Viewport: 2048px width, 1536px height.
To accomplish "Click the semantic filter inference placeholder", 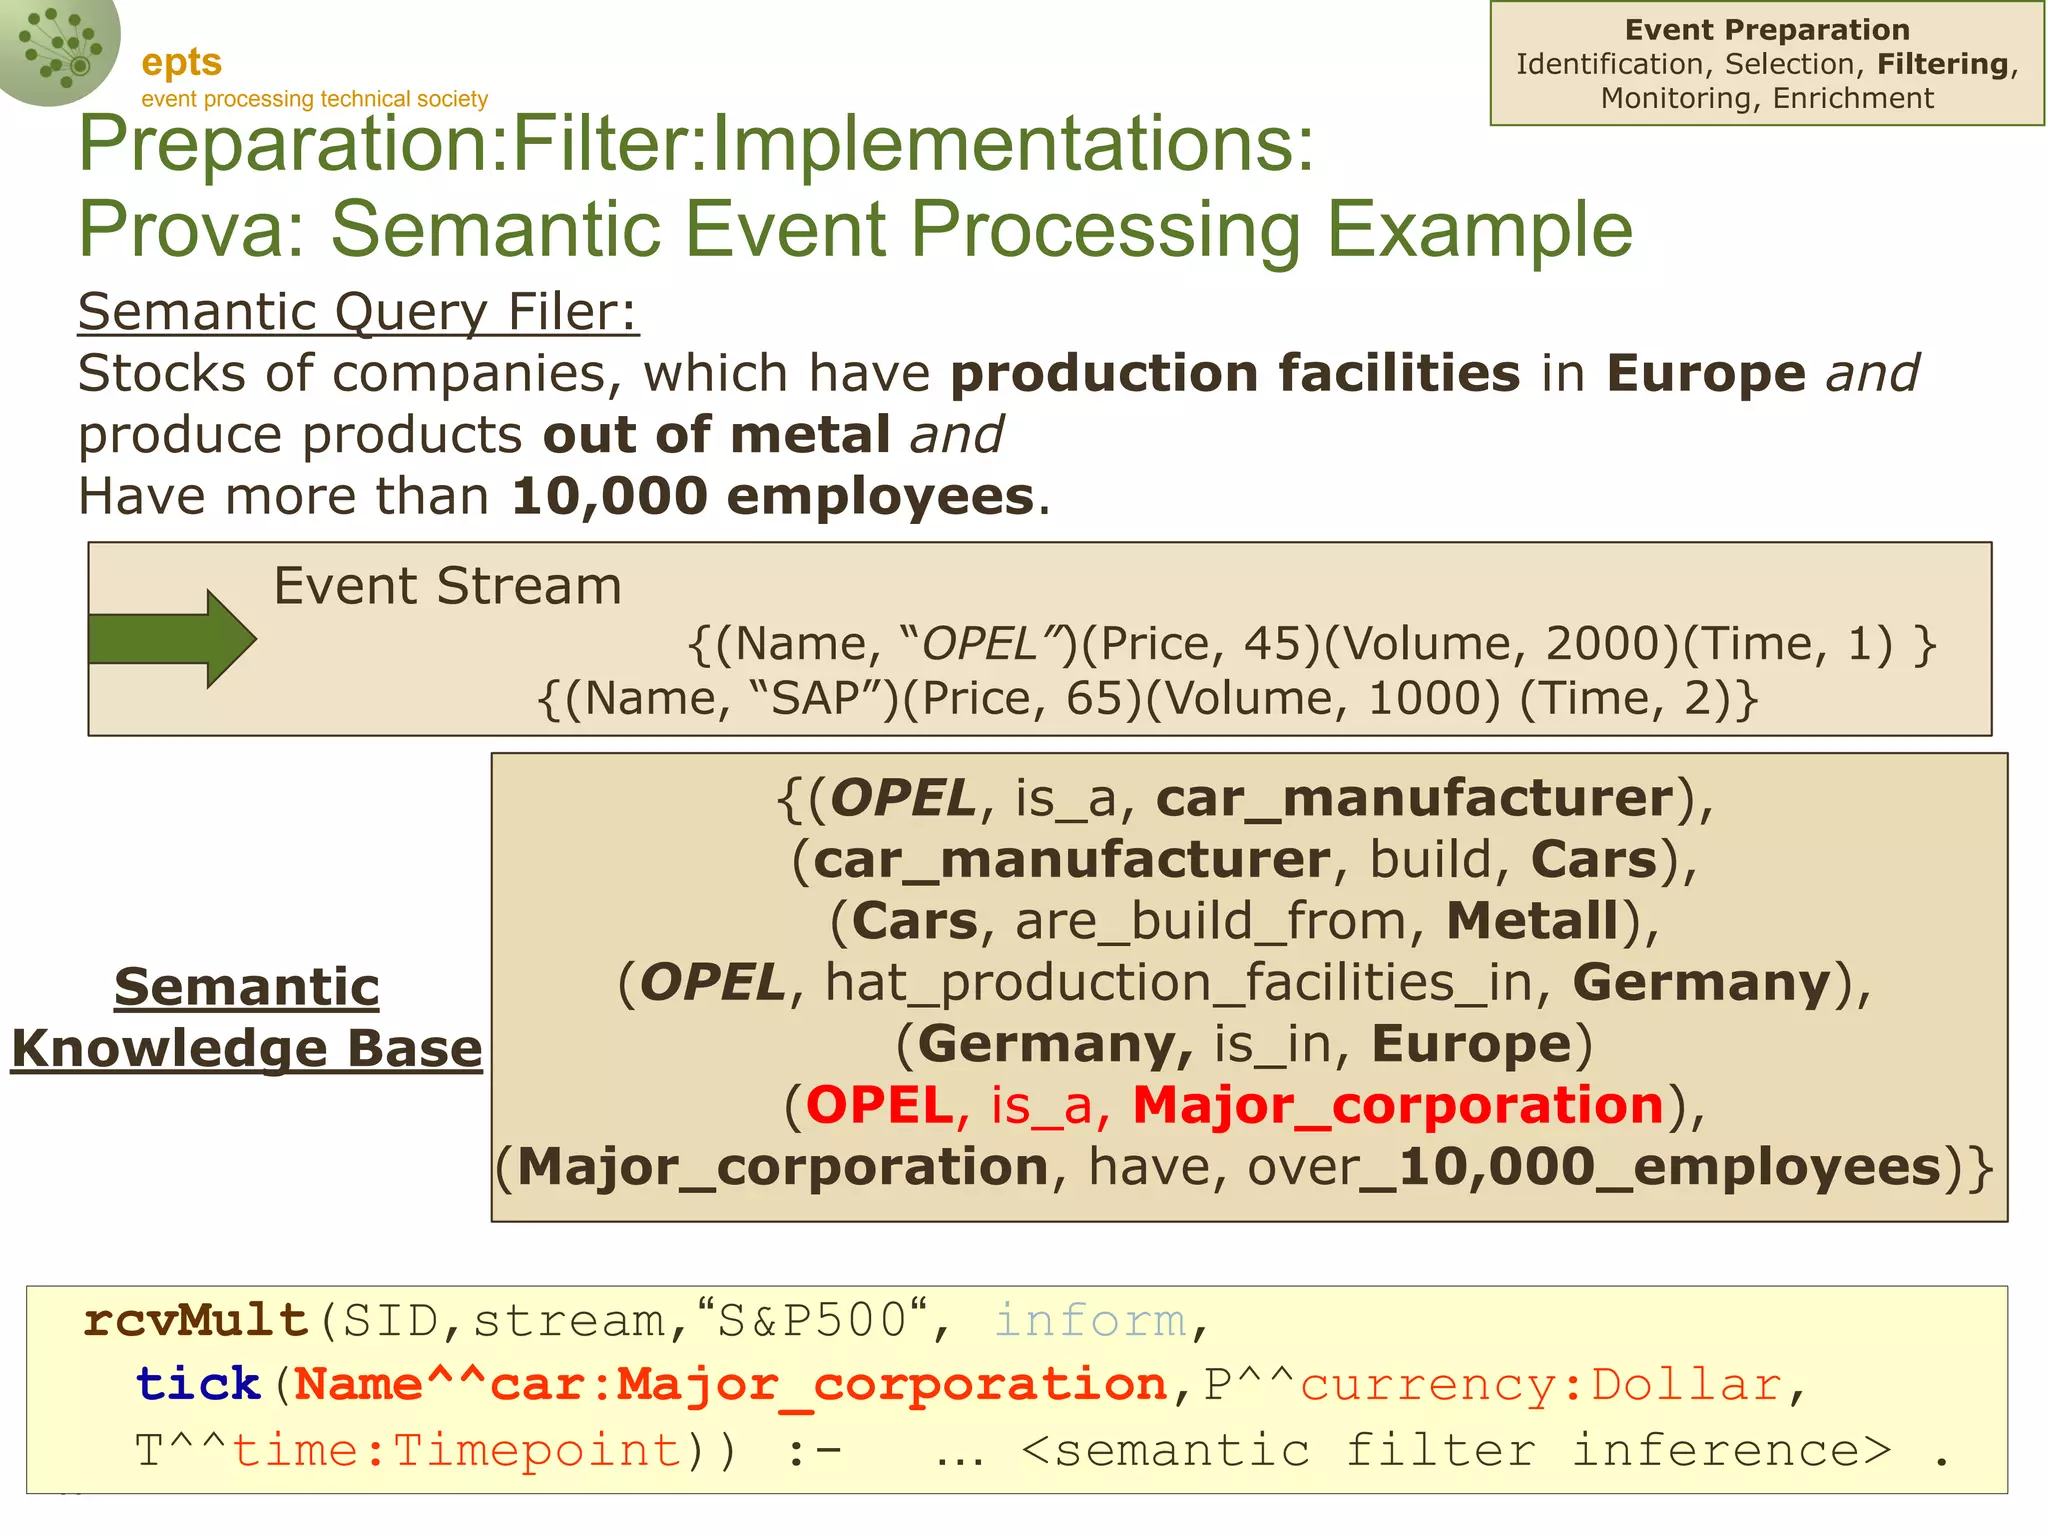I will [x=1455, y=1450].
